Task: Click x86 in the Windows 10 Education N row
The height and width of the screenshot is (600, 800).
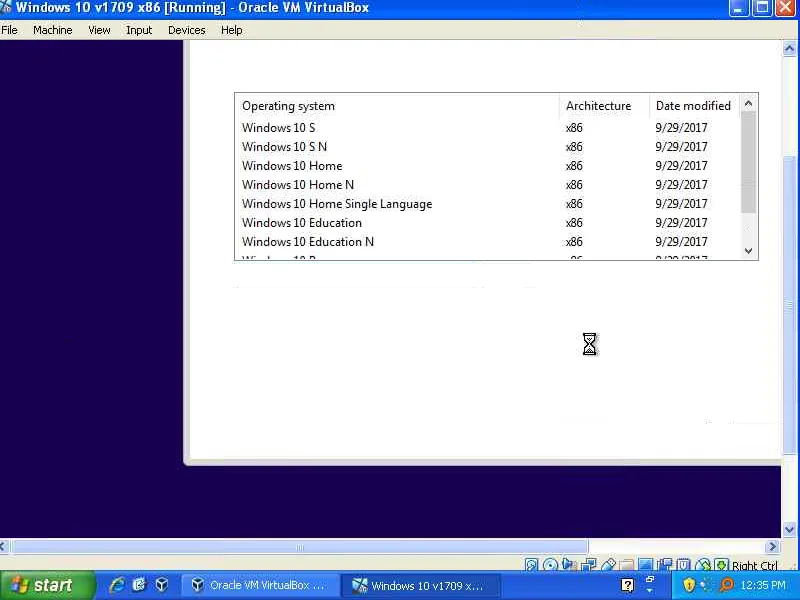Action: click(x=574, y=242)
